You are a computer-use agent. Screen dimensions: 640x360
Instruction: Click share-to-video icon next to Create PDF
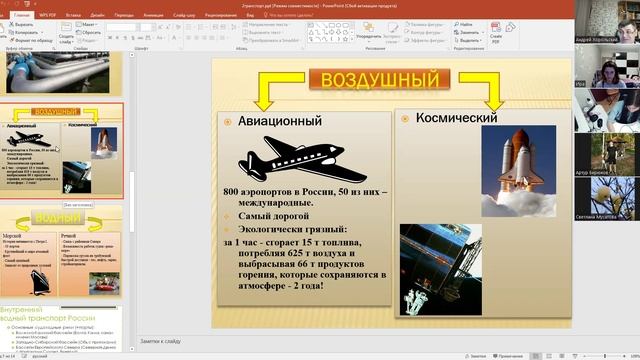511,28
